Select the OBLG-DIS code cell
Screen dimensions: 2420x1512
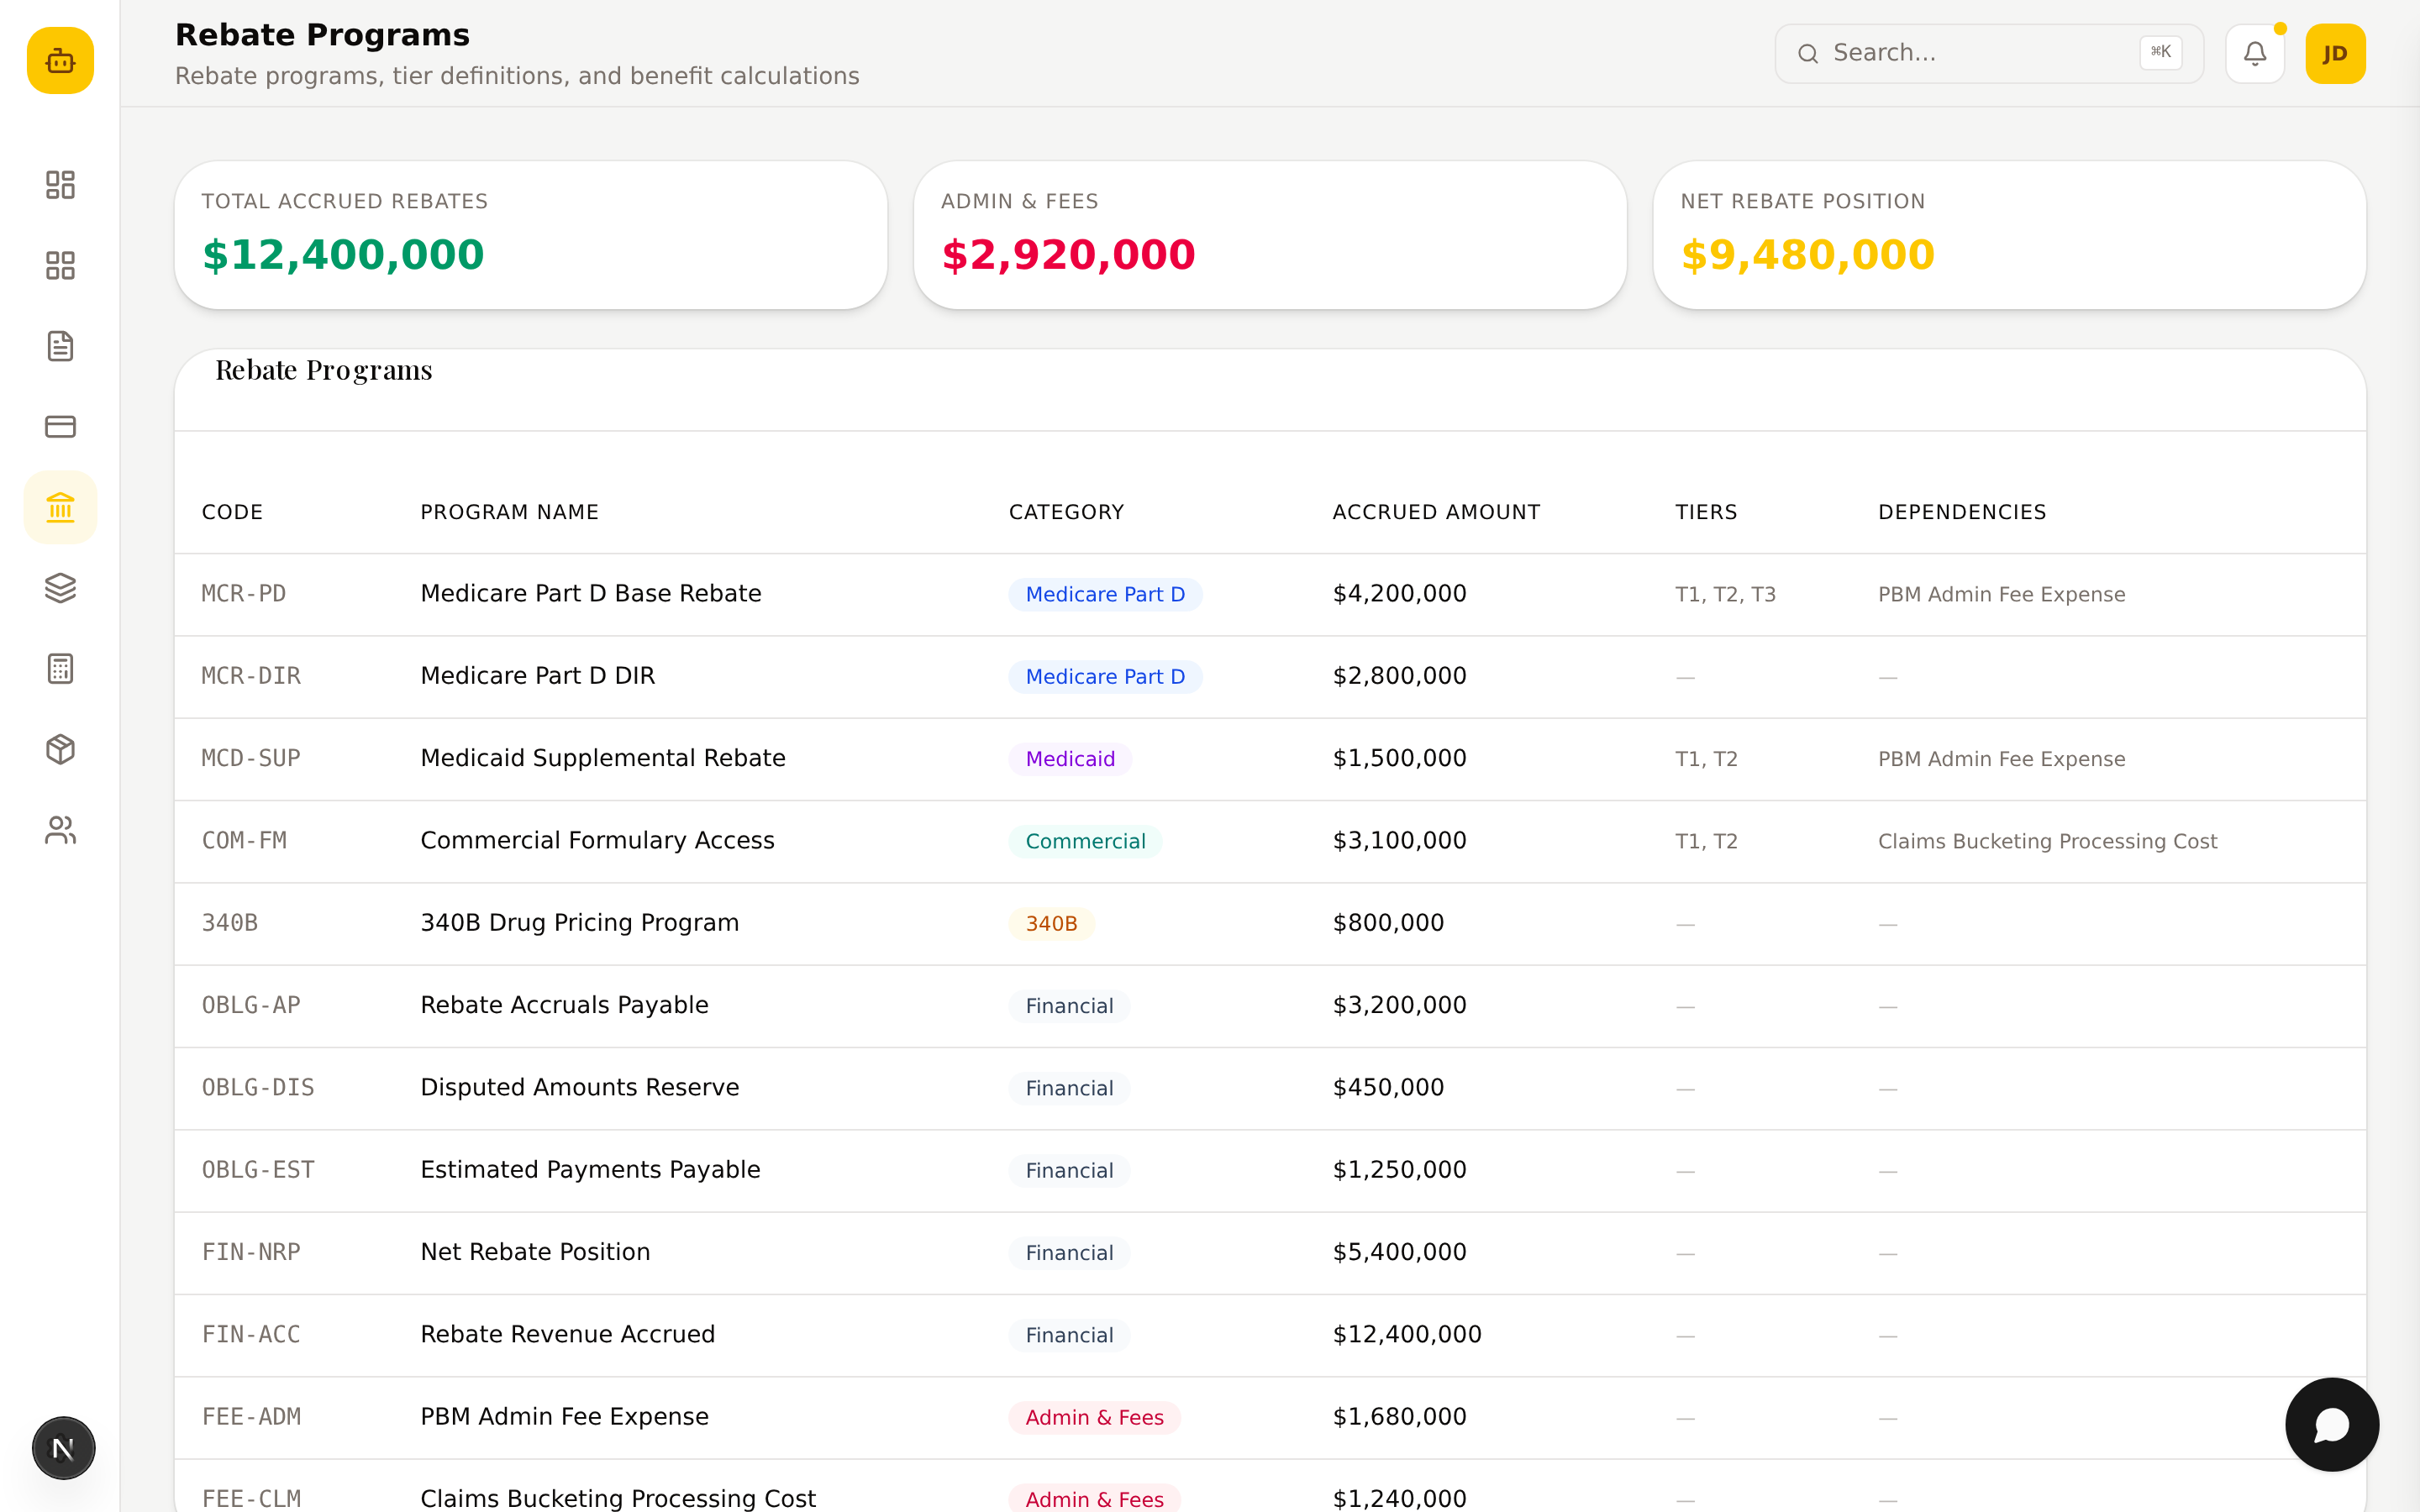258,1088
